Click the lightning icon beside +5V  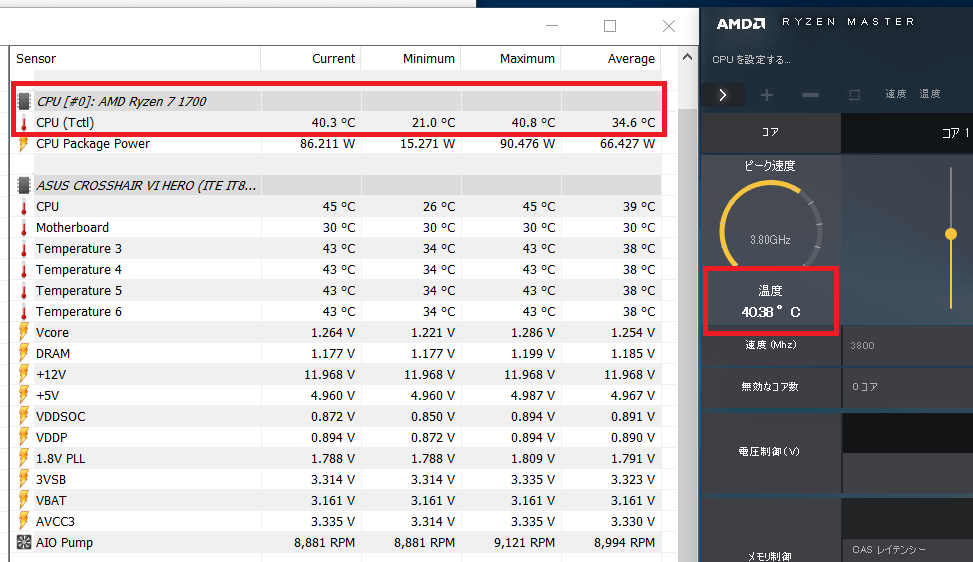point(24,396)
